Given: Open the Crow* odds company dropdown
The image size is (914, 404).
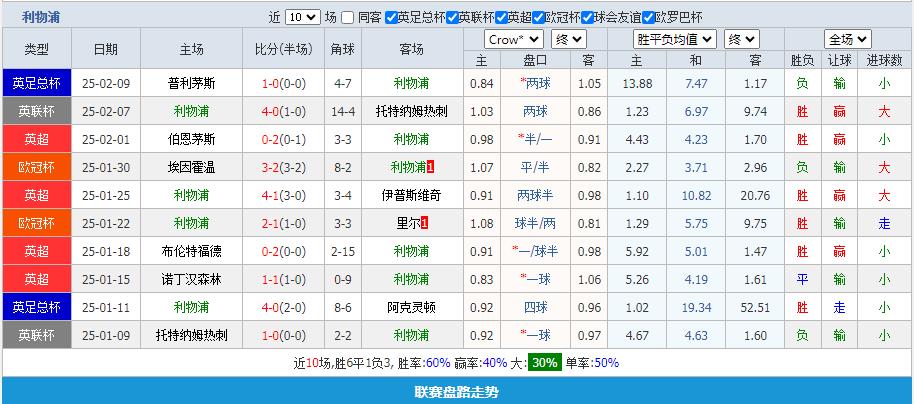Looking at the screenshot, I should pos(514,39).
